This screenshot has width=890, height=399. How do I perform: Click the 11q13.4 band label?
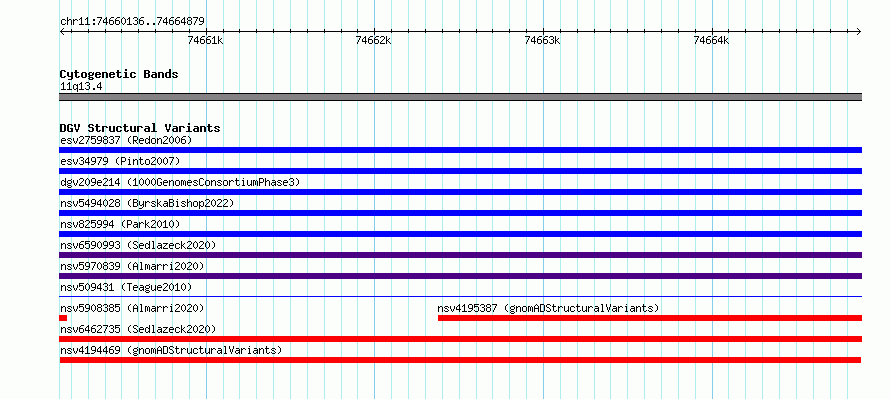(81, 87)
